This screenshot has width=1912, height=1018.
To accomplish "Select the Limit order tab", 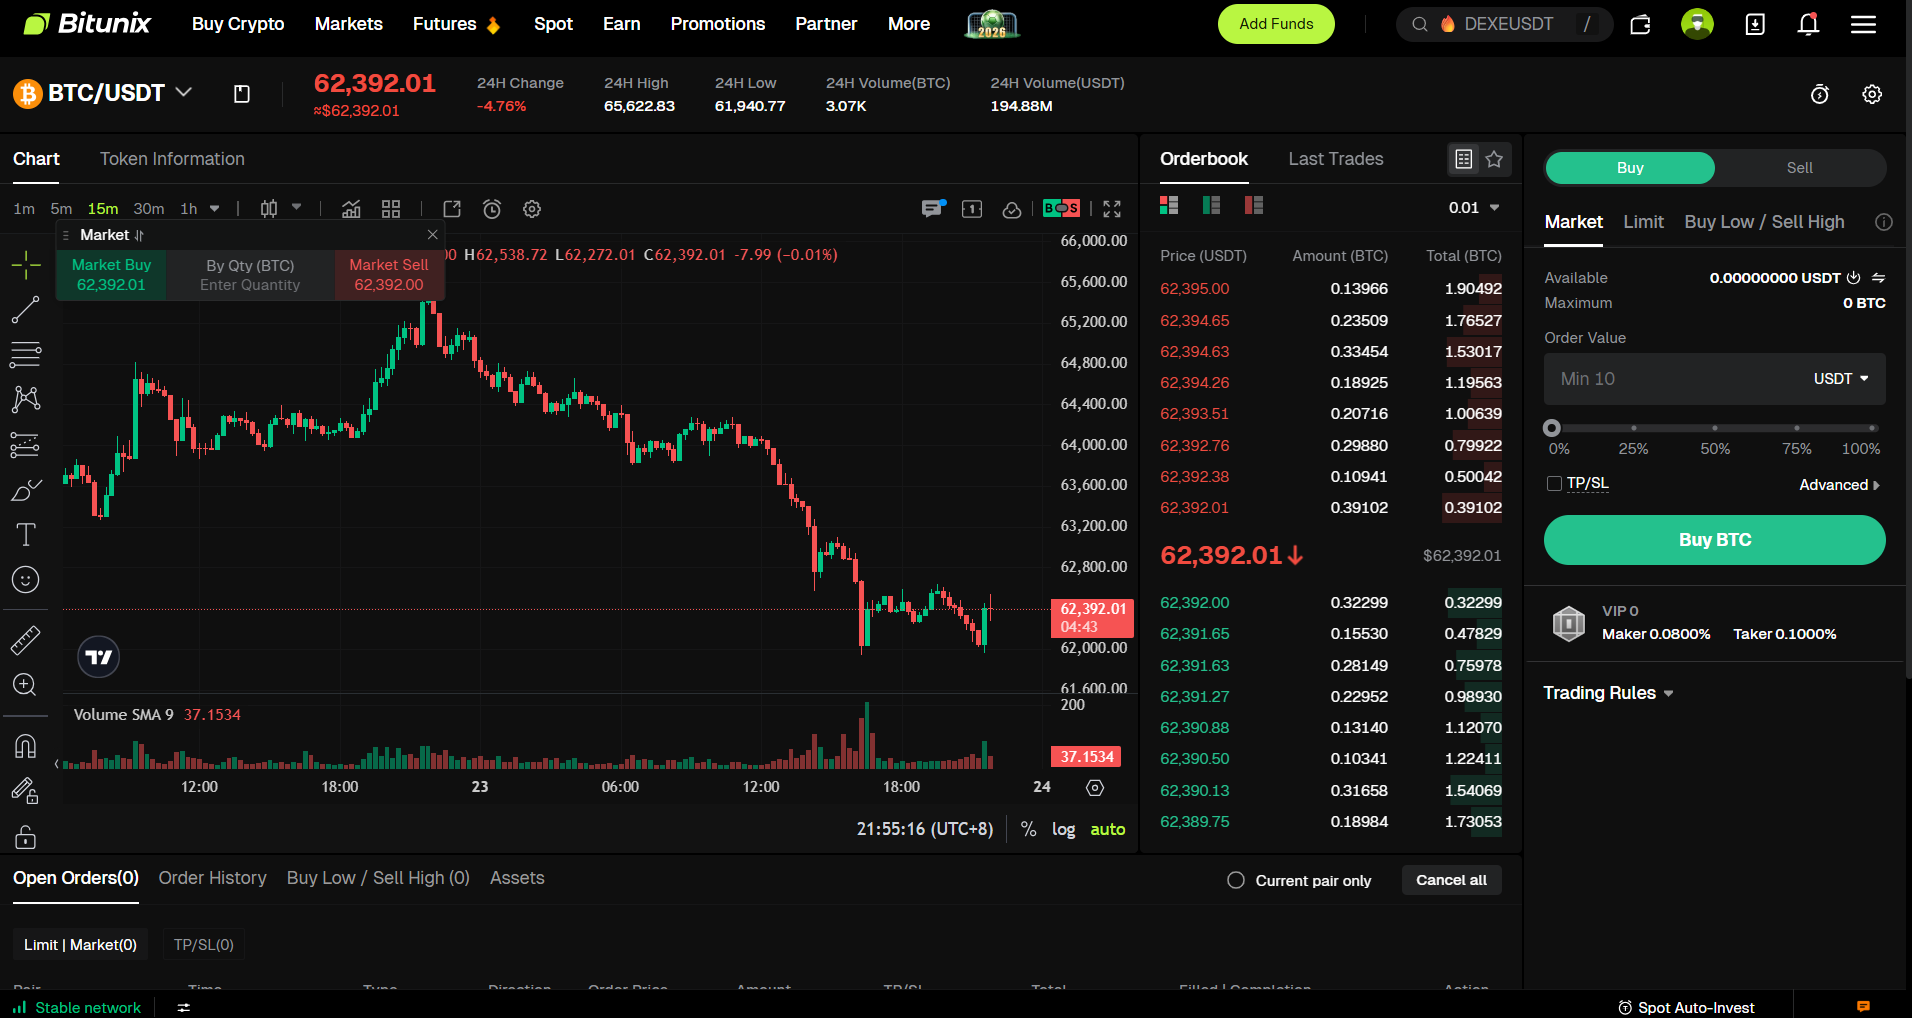I will tap(1643, 222).
